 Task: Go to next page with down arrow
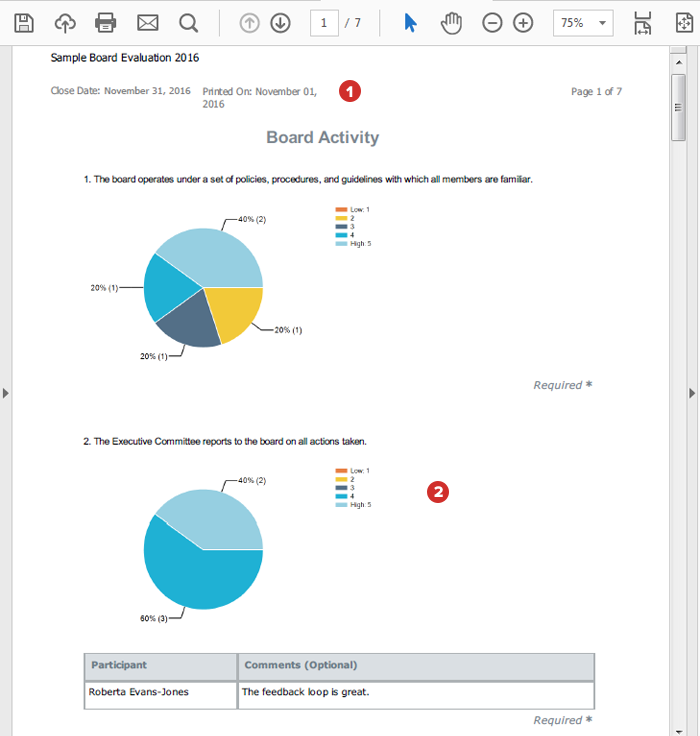(280, 22)
